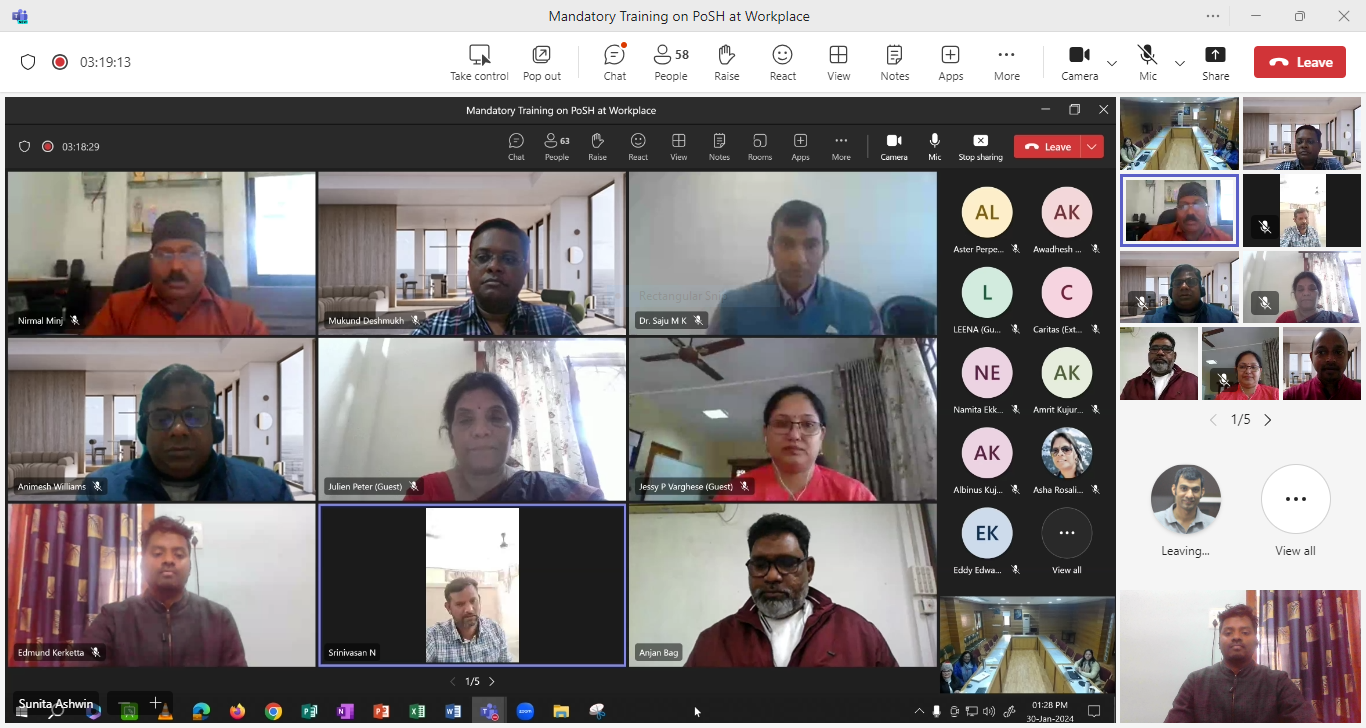
Task: Toggle the Camera on or off
Action: tap(1079, 62)
